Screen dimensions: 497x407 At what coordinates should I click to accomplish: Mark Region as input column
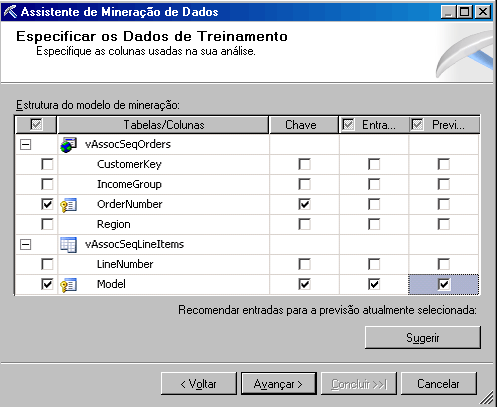(x=374, y=224)
